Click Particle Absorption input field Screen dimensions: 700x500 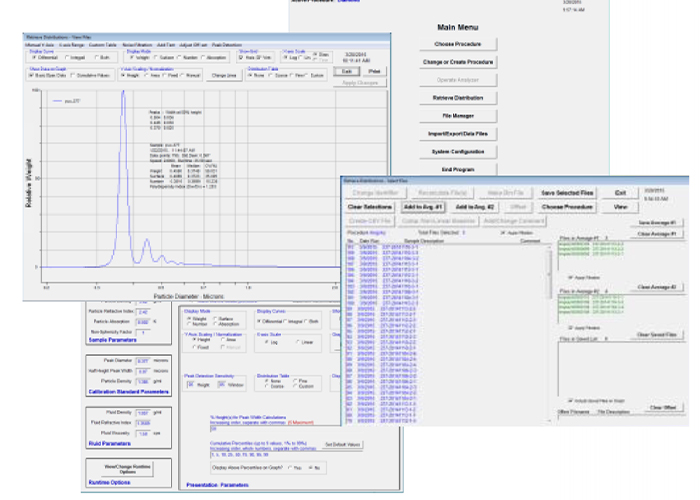point(143,322)
